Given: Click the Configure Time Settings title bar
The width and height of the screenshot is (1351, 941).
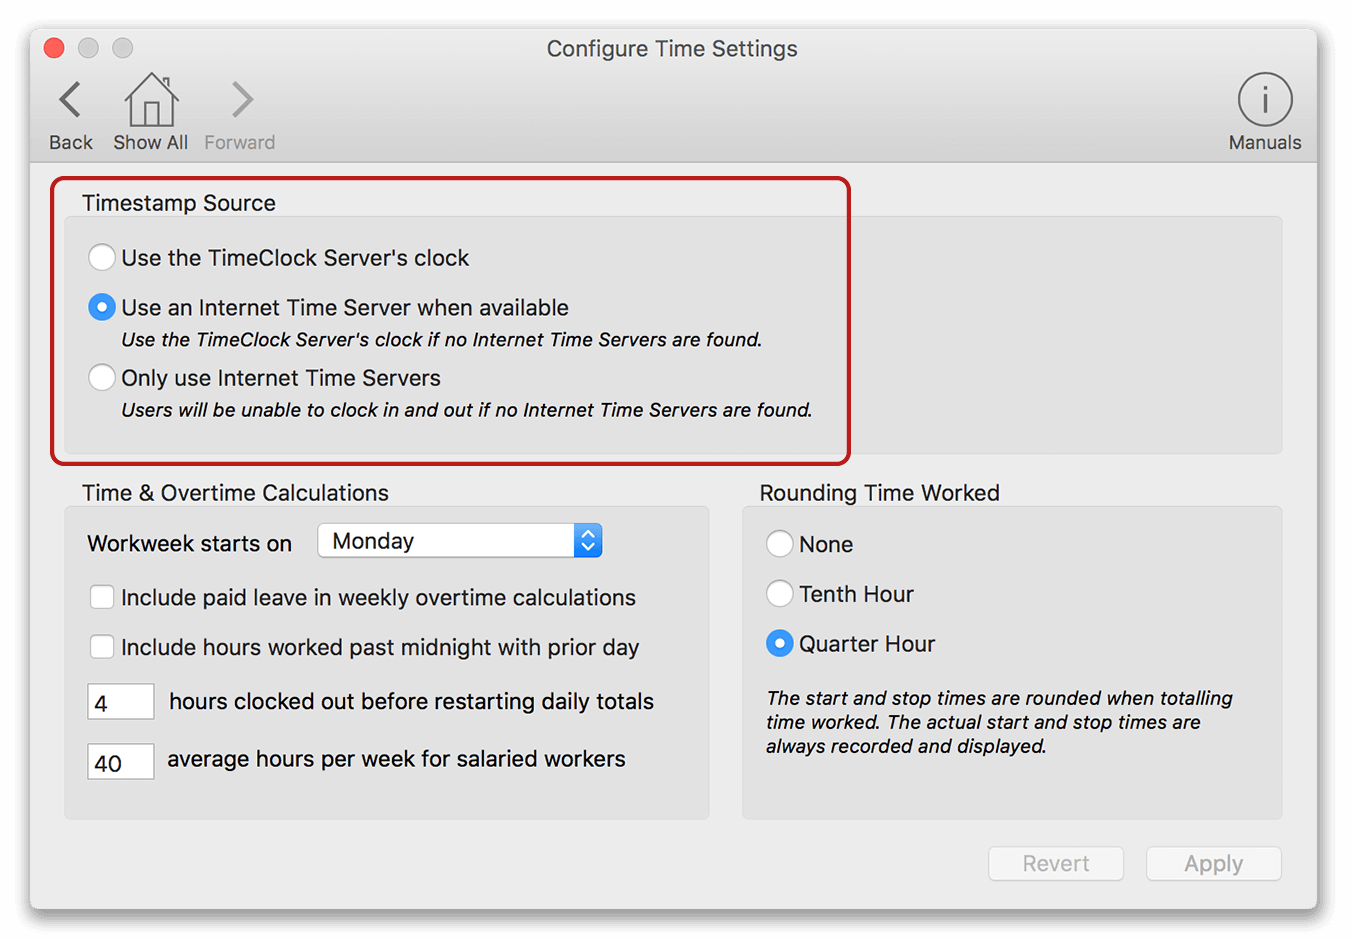Looking at the screenshot, I should point(671,49).
